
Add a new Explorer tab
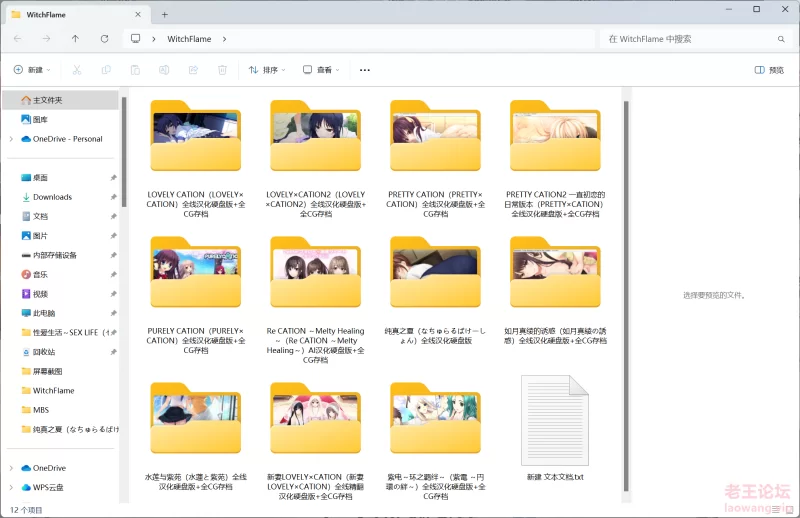(x=164, y=15)
